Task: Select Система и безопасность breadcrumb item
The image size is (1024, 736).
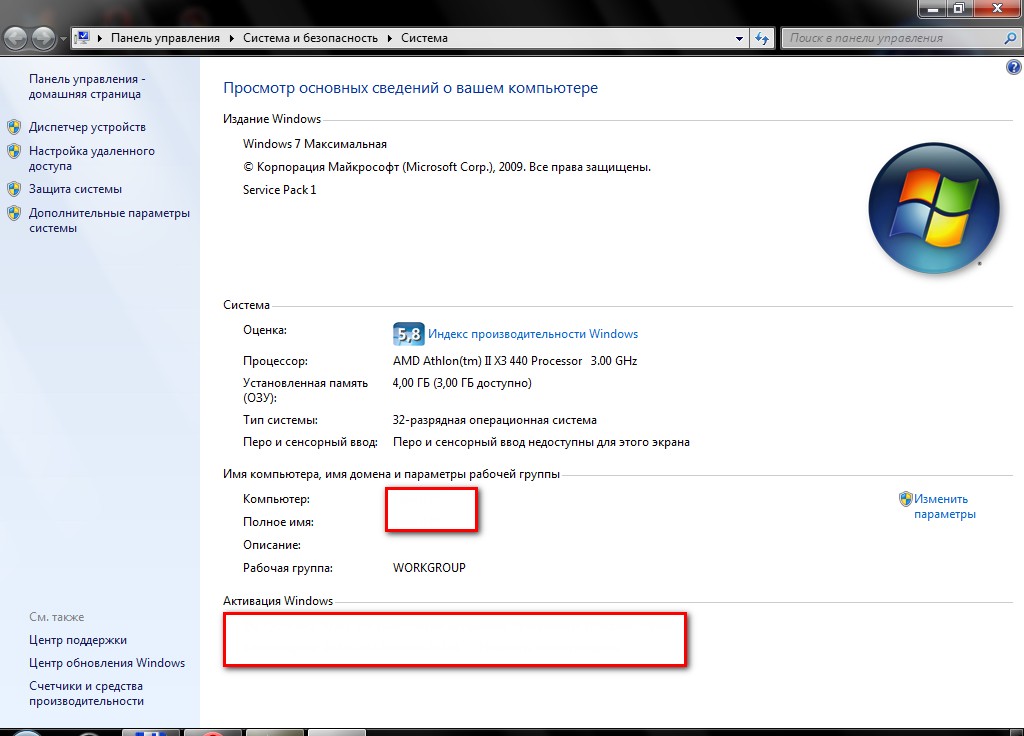Action: [310, 38]
